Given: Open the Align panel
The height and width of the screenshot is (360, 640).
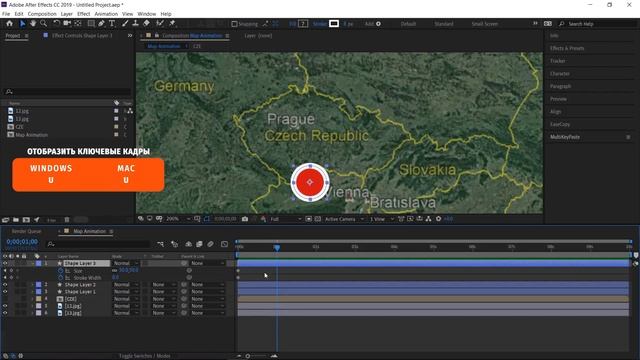Looking at the screenshot, I should (556, 111).
